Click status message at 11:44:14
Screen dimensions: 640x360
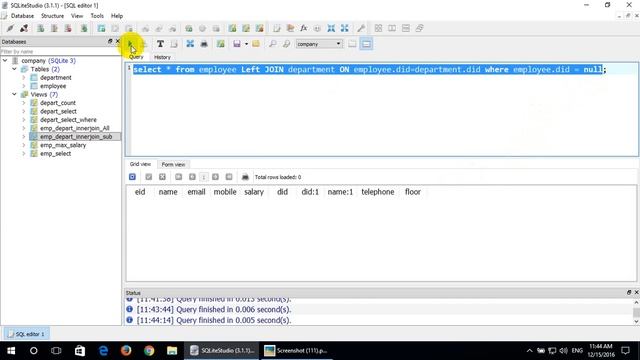[213, 320]
